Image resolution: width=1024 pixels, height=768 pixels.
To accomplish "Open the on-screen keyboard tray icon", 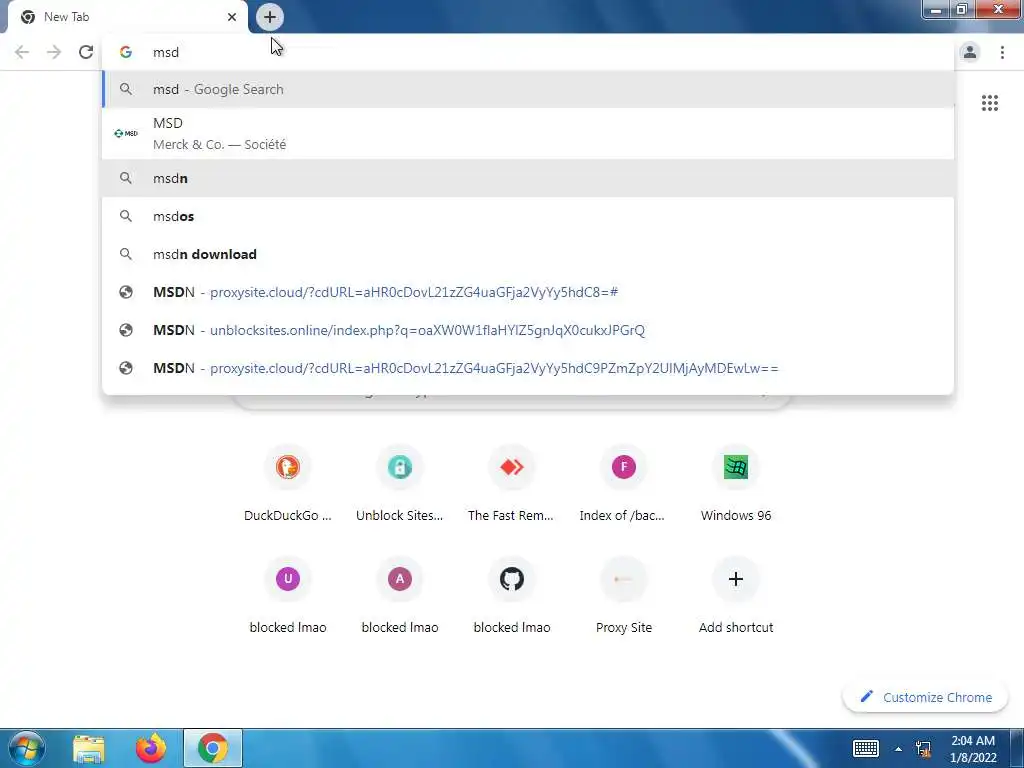I will (866, 748).
